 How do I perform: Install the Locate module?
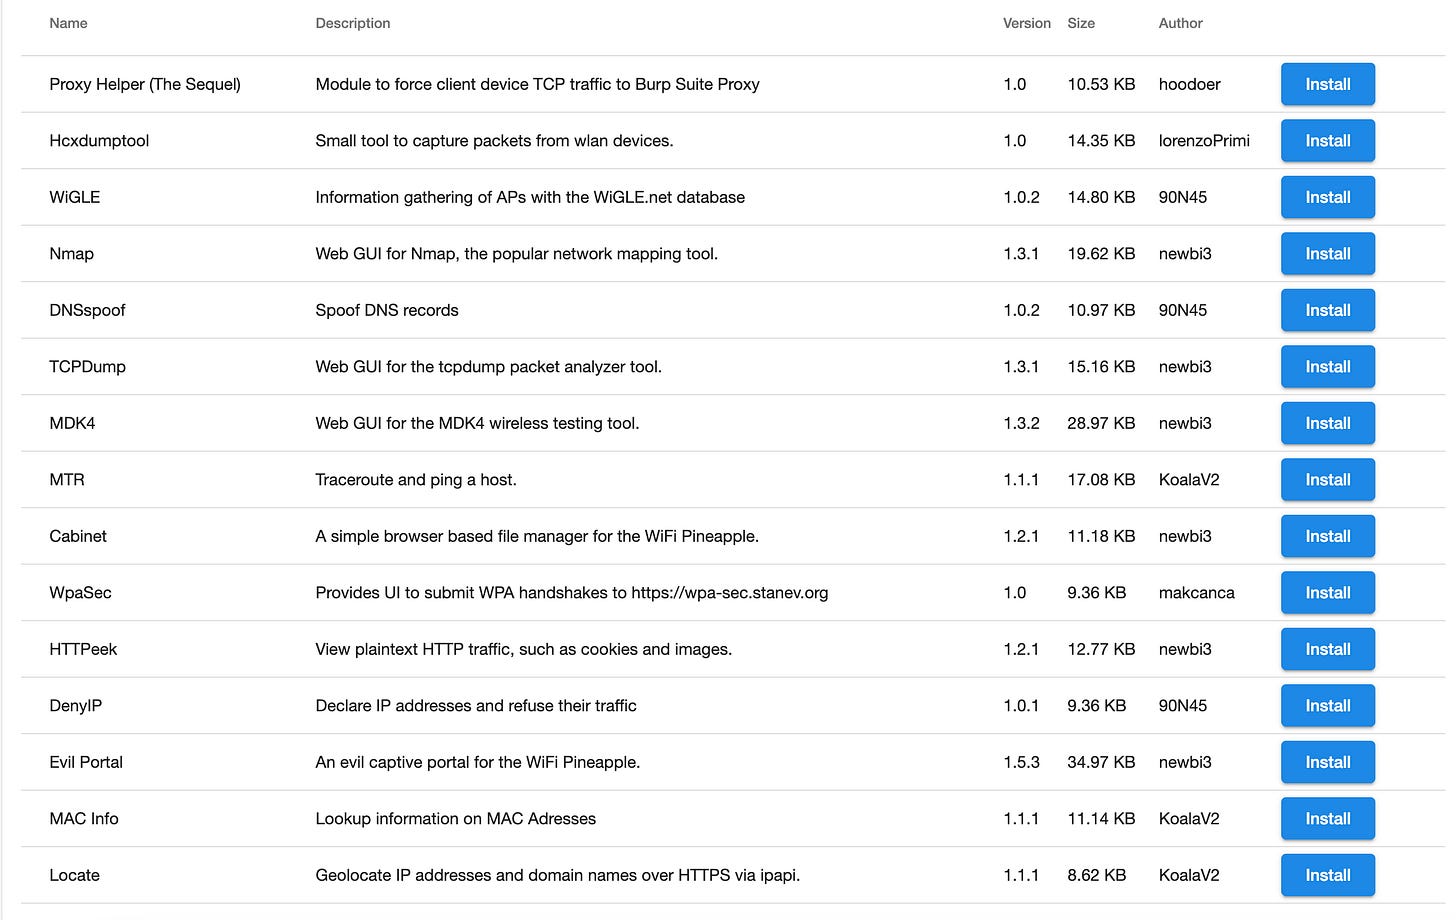point(1327,875)
